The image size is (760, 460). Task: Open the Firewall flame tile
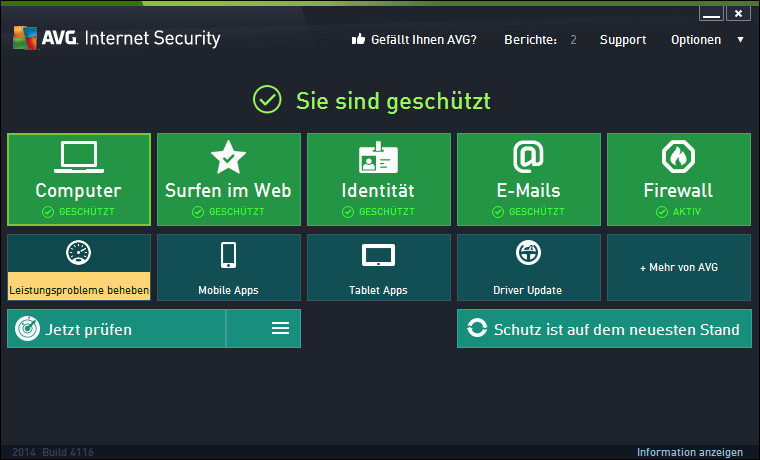click(679, 179)
